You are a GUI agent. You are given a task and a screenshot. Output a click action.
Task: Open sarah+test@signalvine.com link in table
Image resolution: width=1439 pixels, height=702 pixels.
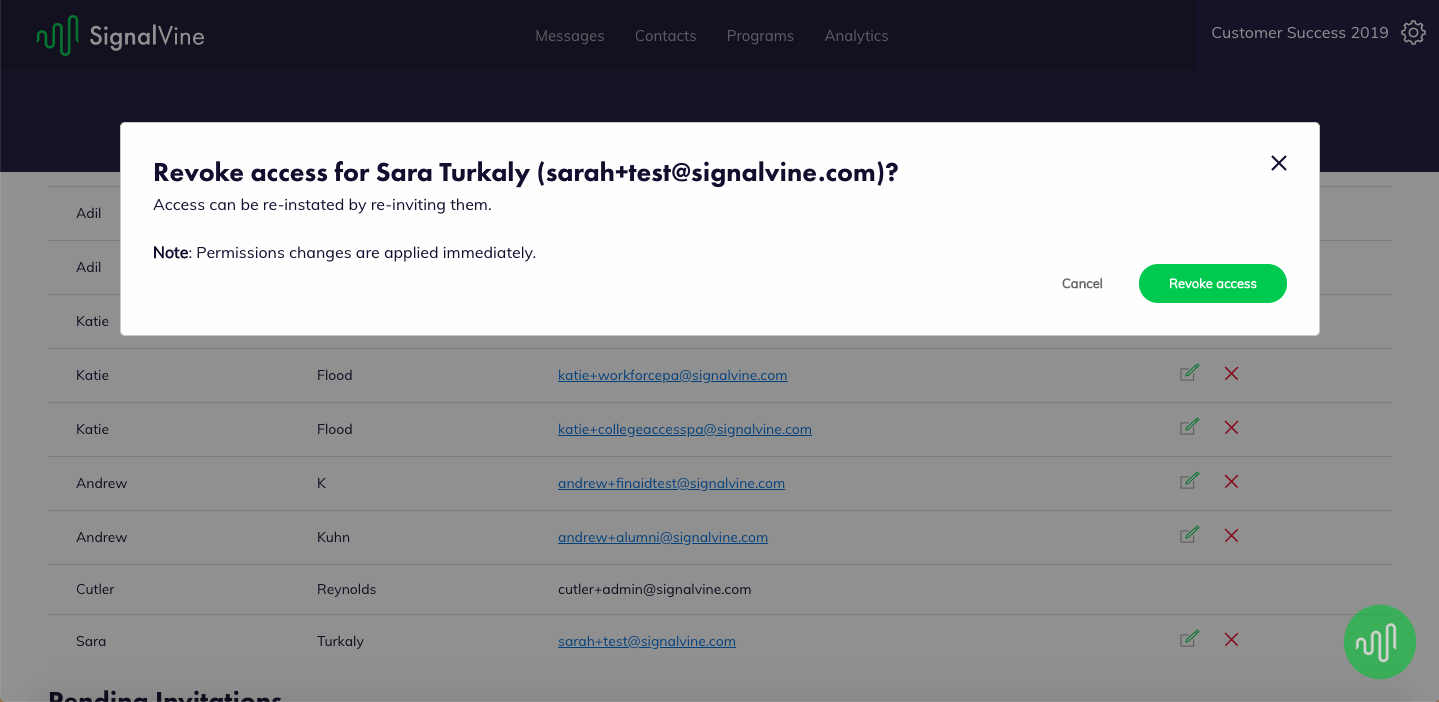(x=647, y=641)
